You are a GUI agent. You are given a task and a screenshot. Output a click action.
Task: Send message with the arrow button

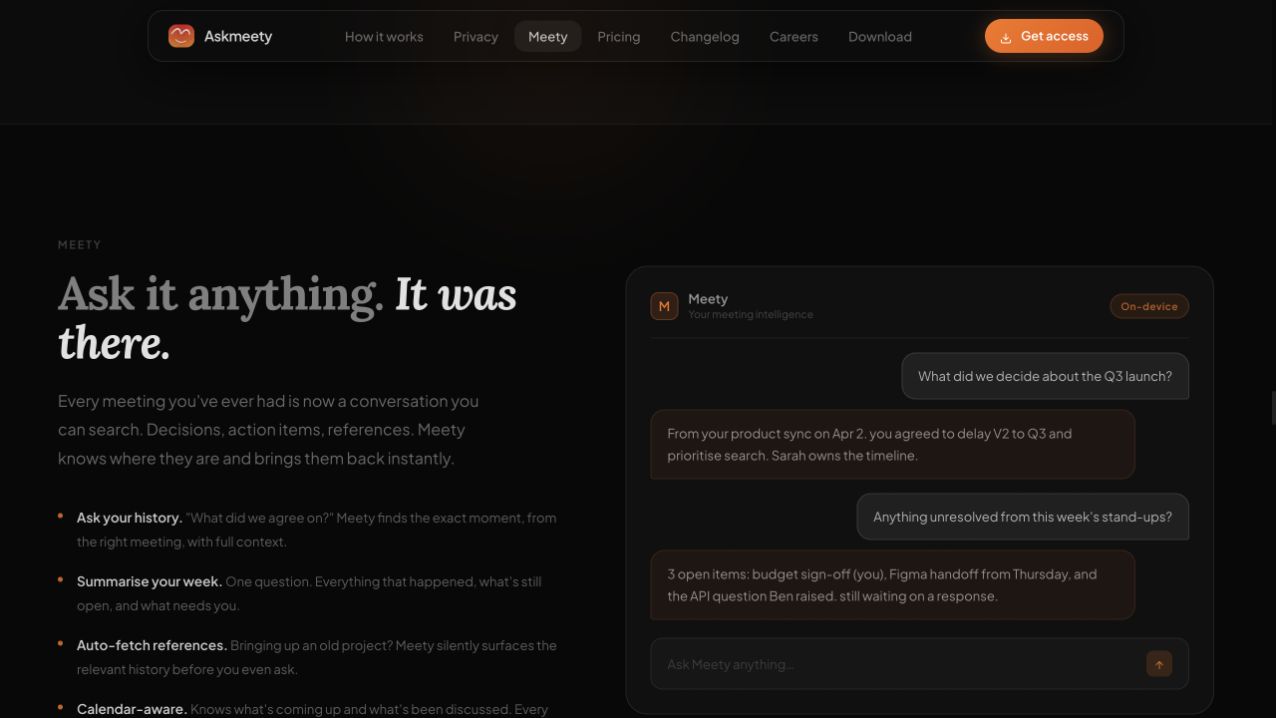[x=1159, y=664]
